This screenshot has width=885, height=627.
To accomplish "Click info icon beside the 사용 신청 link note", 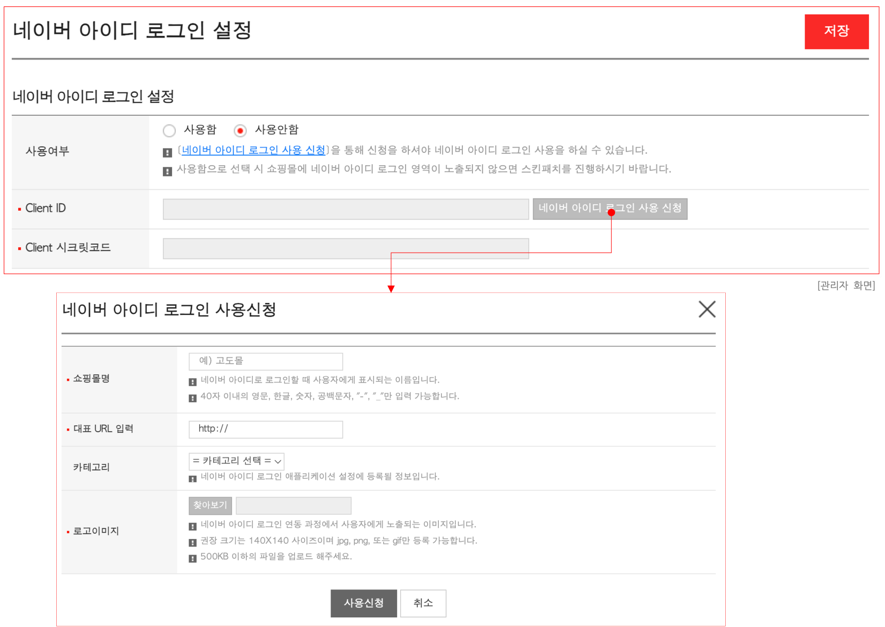I will coord(167,152).
